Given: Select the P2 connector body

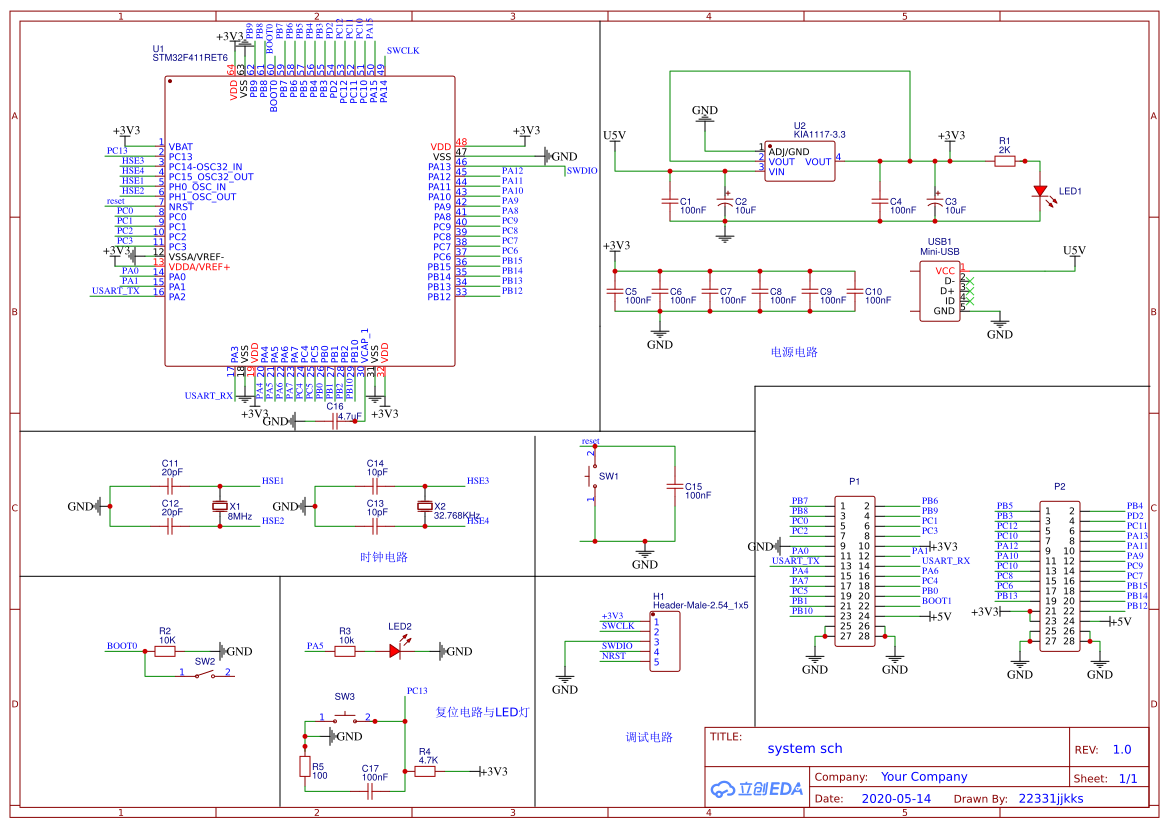Looking at the screenshot, I should pos(1059,575).
